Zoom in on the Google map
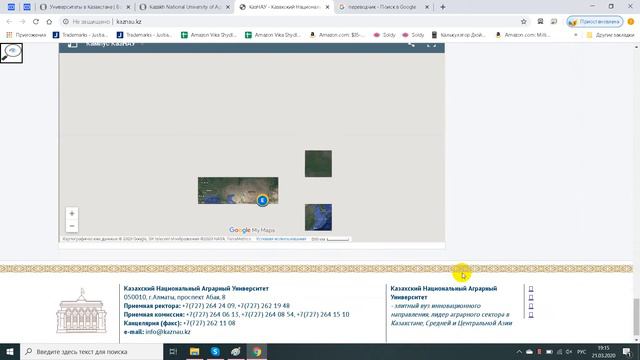The height and width of the screenshot is (360, 640). point(72,213)
